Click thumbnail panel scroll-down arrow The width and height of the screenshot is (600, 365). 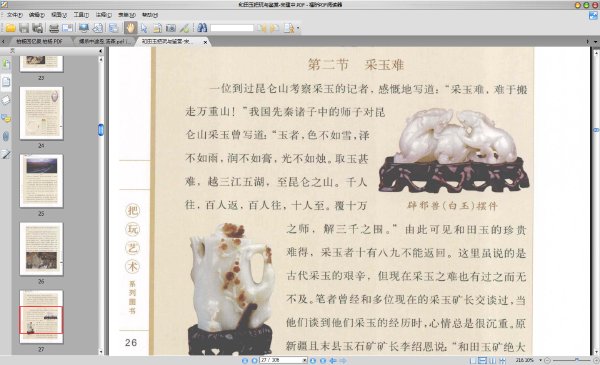click(x=101, y=352)
